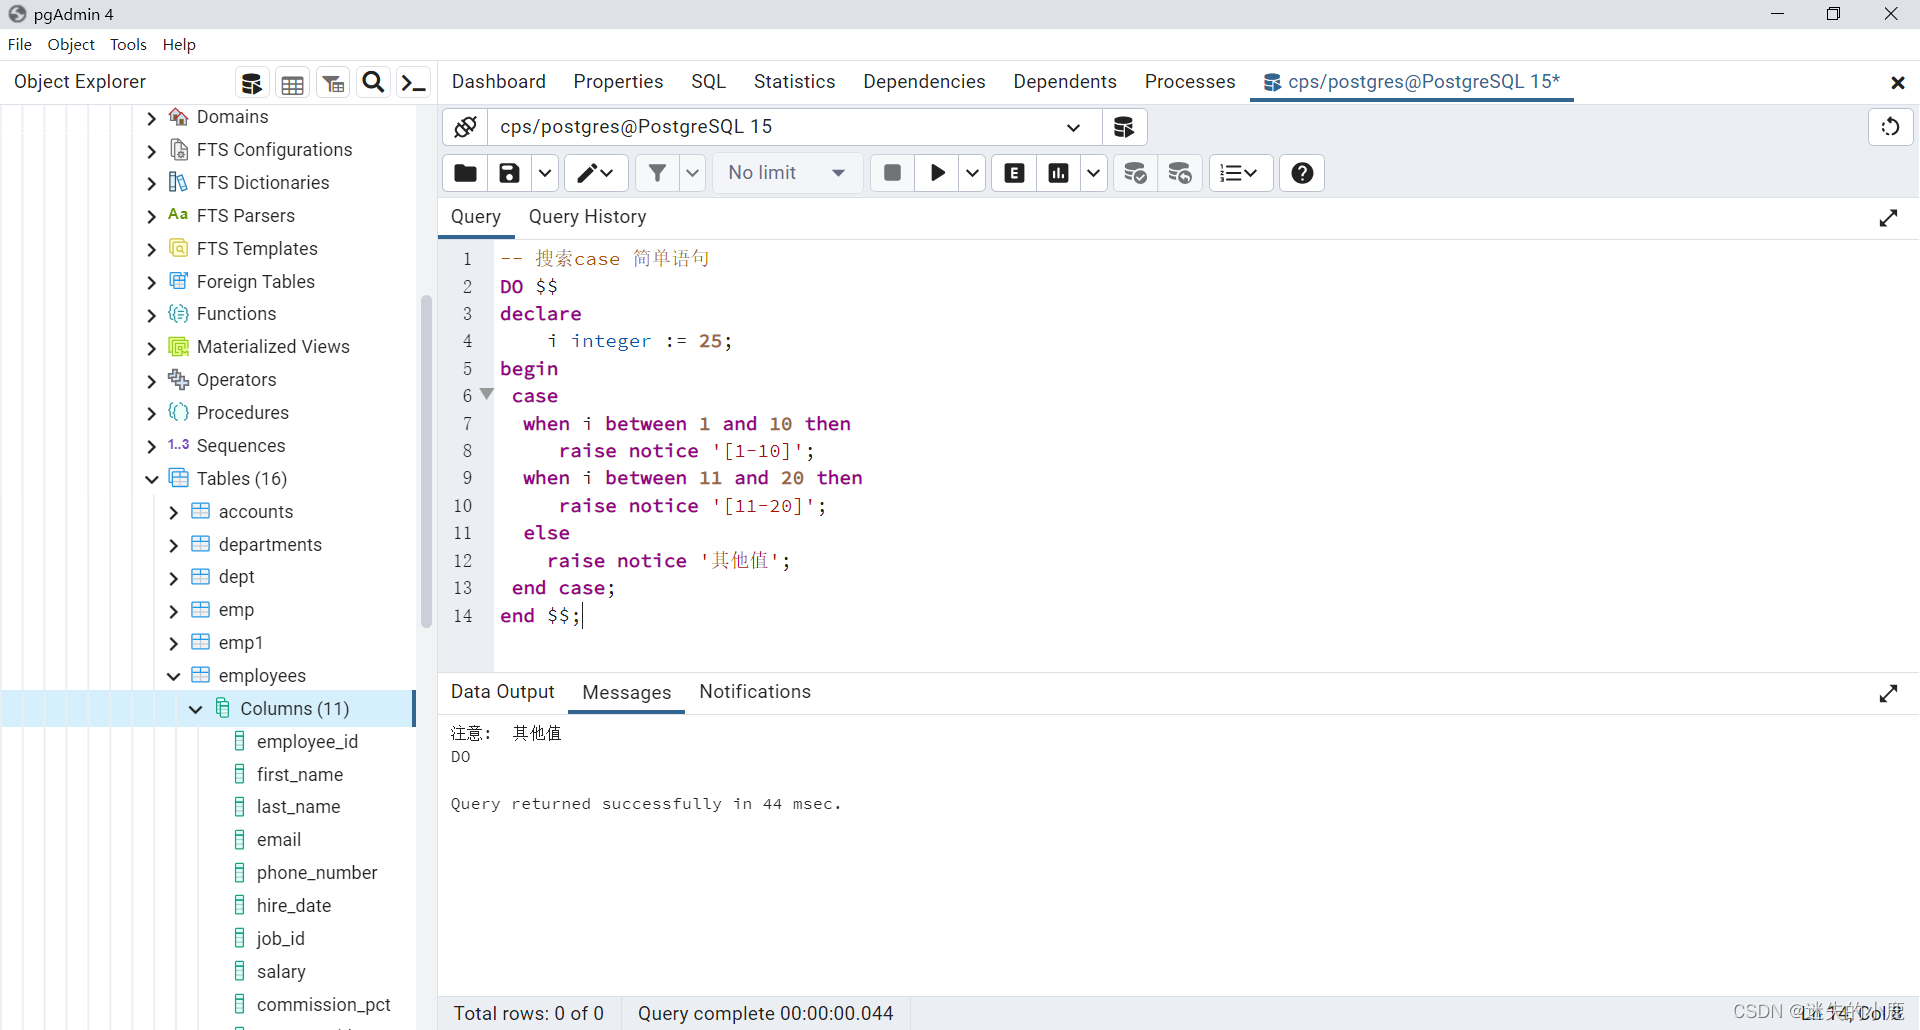Click the Save File floppy icon
1920x1030 pixels.
[509, 173]
